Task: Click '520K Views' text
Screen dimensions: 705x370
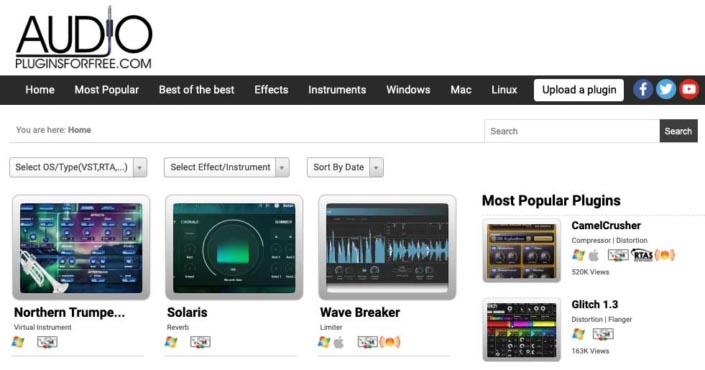Action: [590, 272]
